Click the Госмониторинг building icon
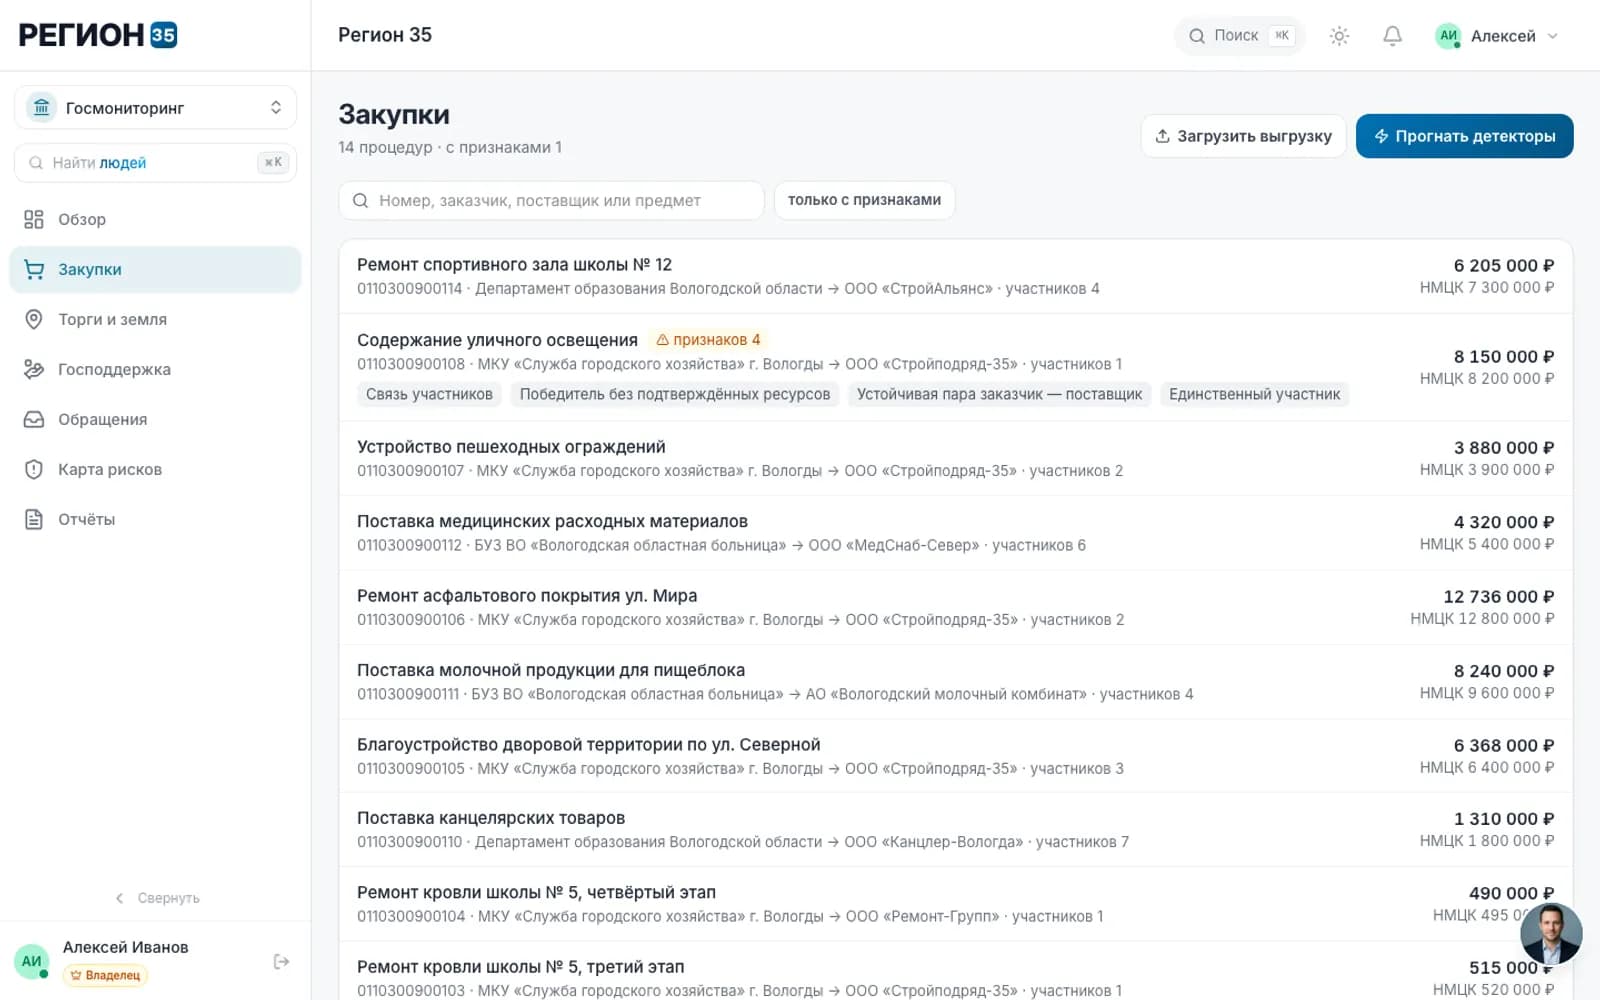The width and height of the screenshot is (1600, 1000). click(x=41, y=107)
